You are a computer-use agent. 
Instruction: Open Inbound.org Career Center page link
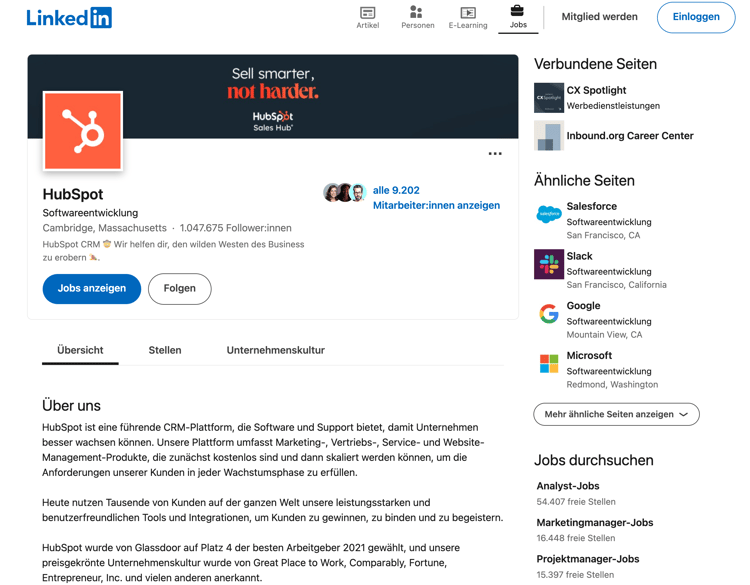click(x=629, y=136)
